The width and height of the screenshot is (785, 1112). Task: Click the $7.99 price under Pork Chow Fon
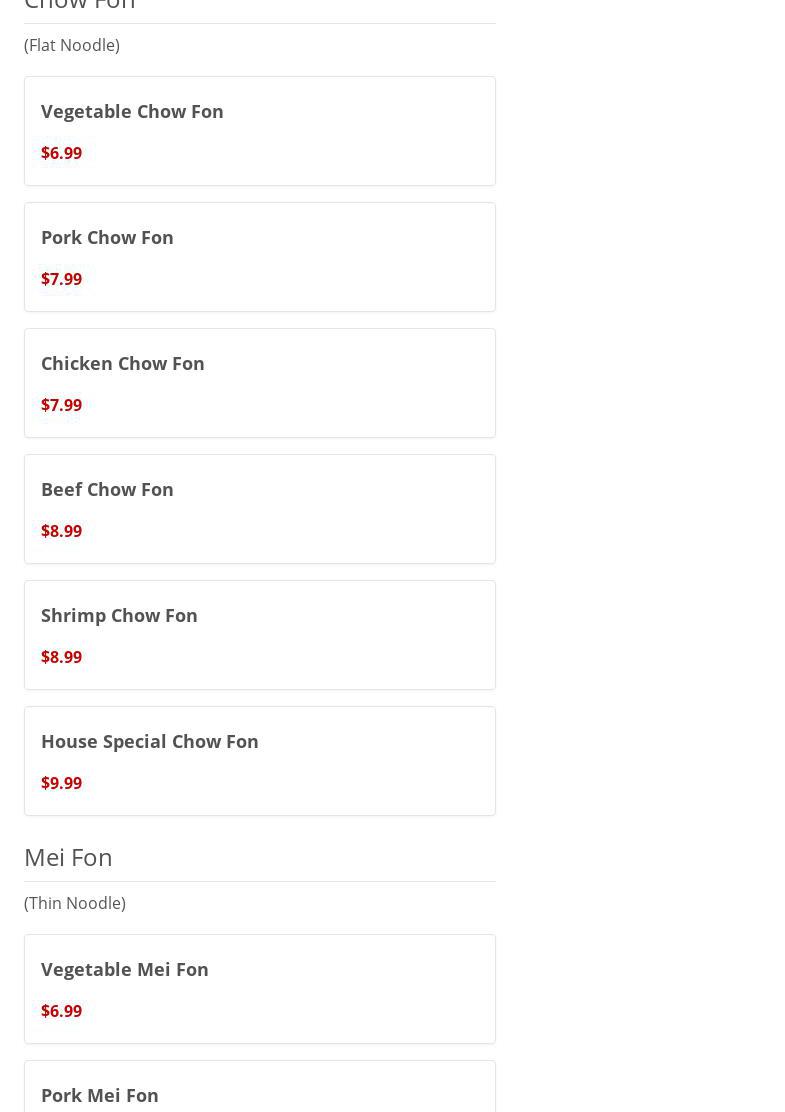pos(61,279)
